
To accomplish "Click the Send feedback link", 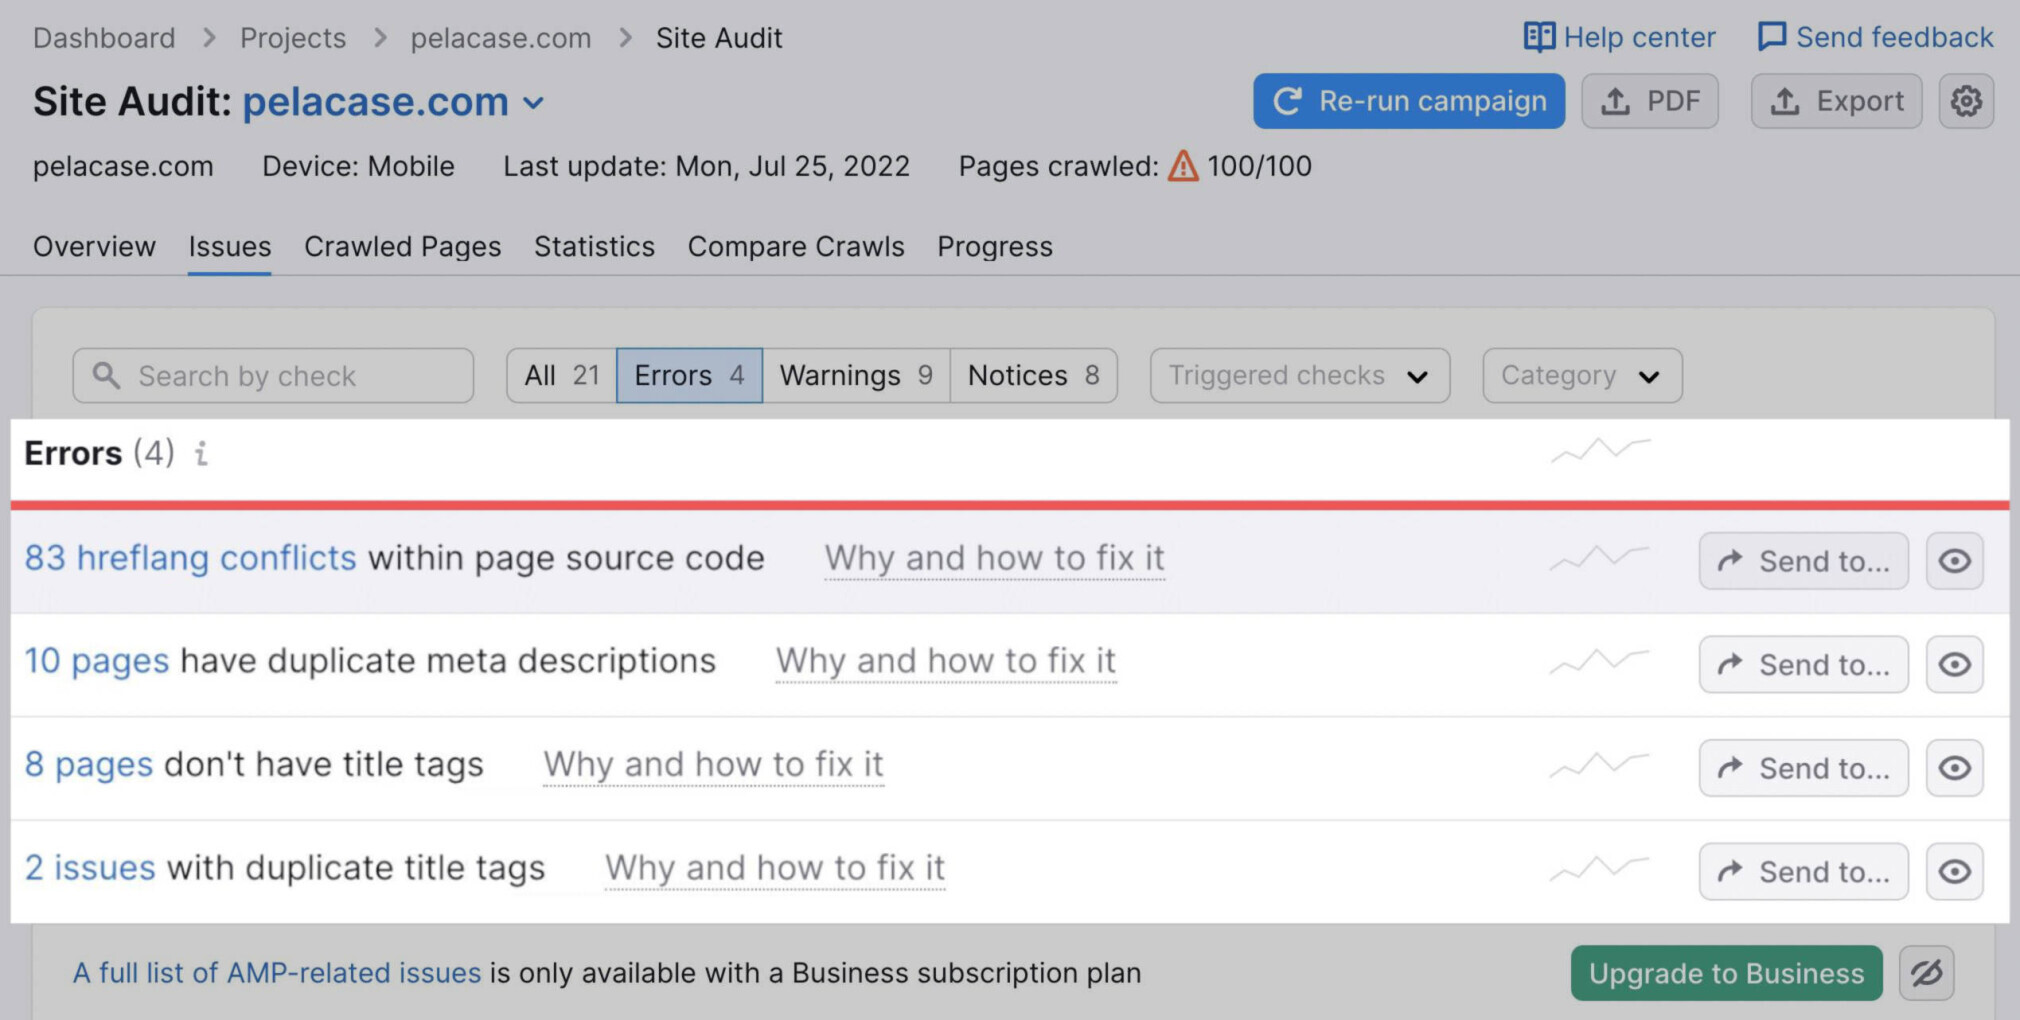I will (x=1875, y=38).
